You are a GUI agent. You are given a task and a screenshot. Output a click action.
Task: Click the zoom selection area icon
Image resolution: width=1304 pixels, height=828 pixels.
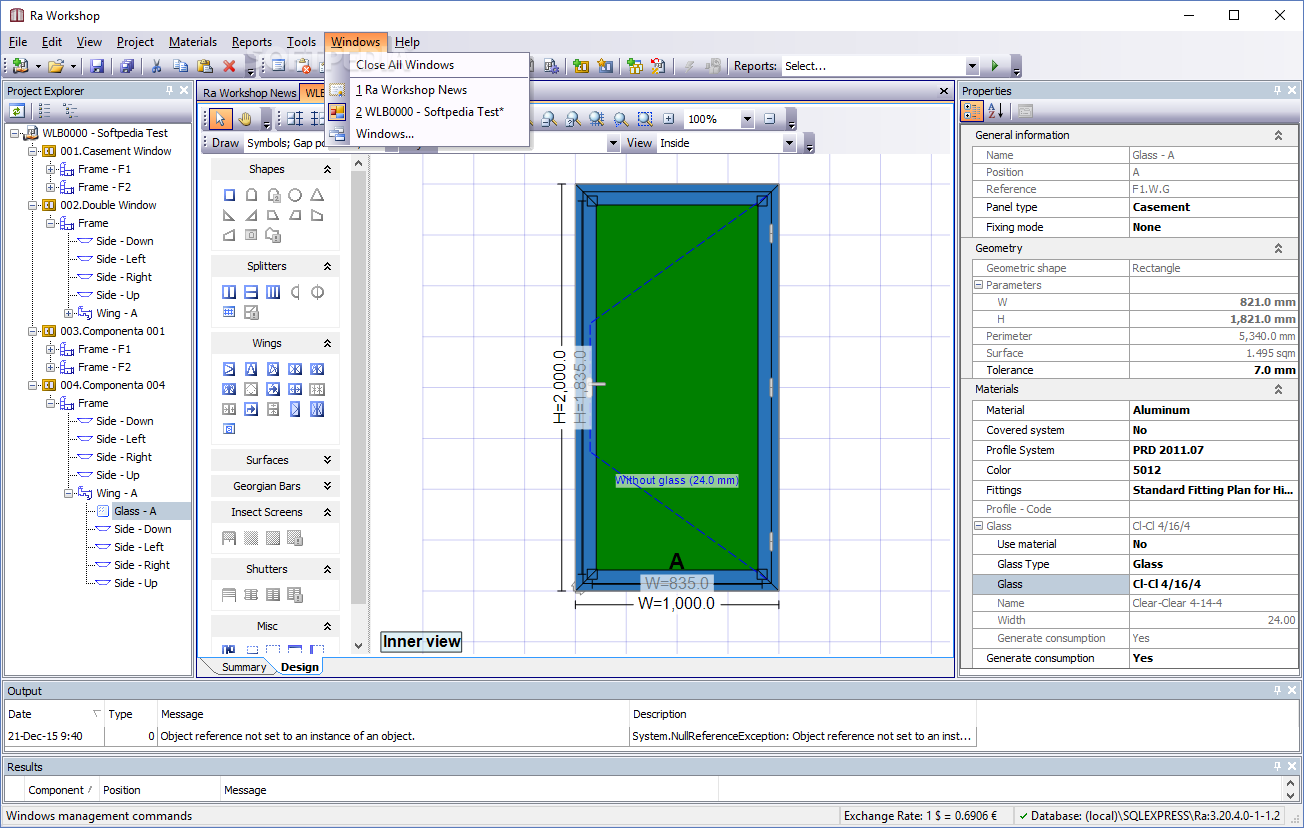645,119
